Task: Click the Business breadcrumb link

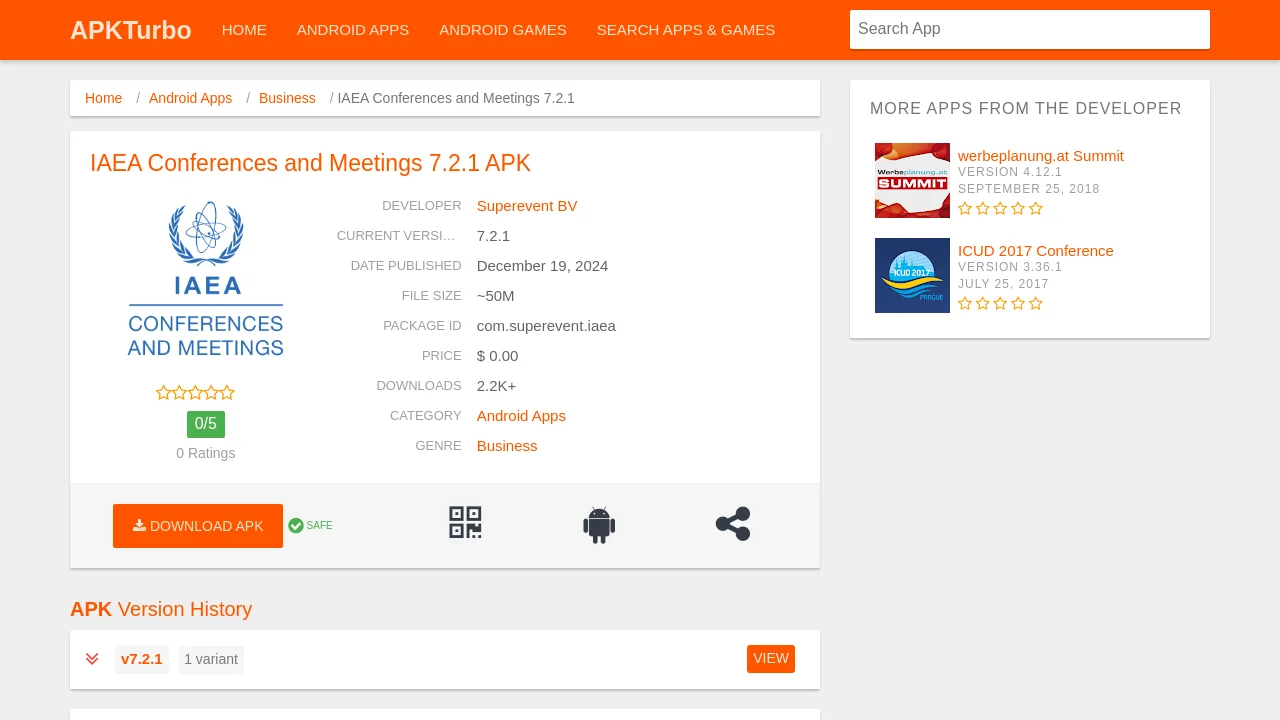Action: pyautogui.click(x=287, y=98)
